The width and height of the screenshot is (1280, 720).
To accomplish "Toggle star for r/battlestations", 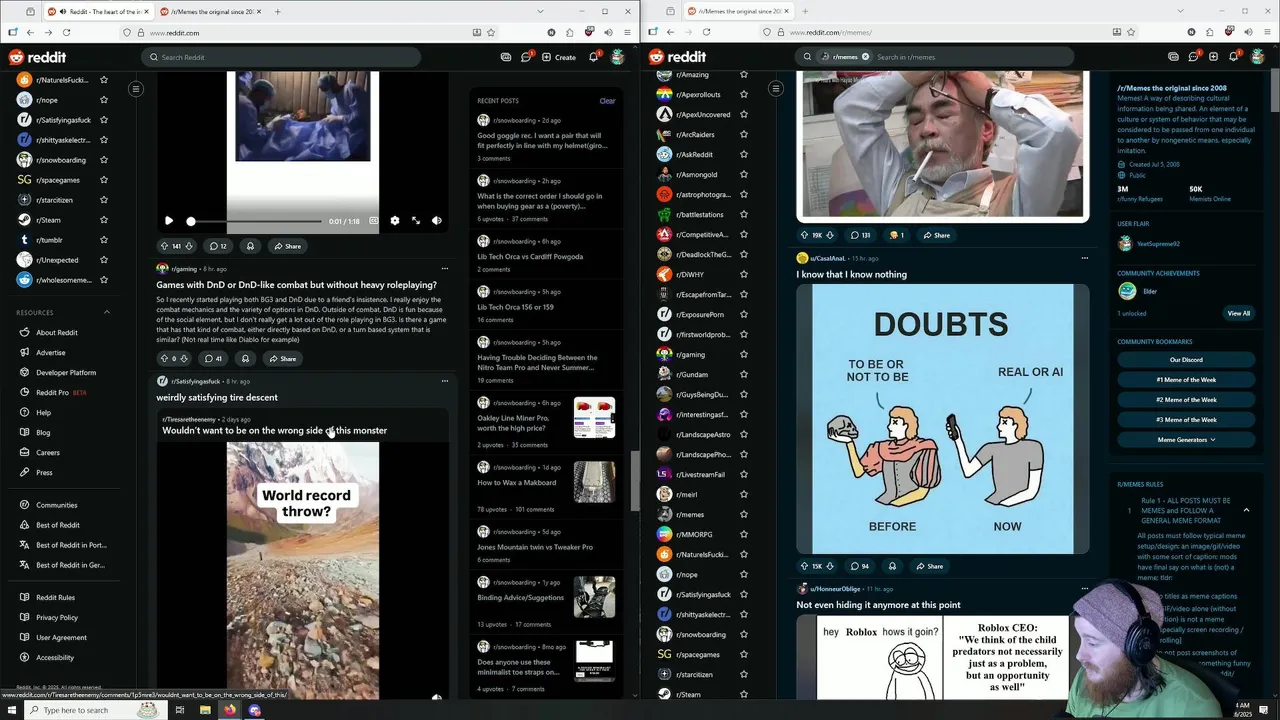I will pos(743,215).
